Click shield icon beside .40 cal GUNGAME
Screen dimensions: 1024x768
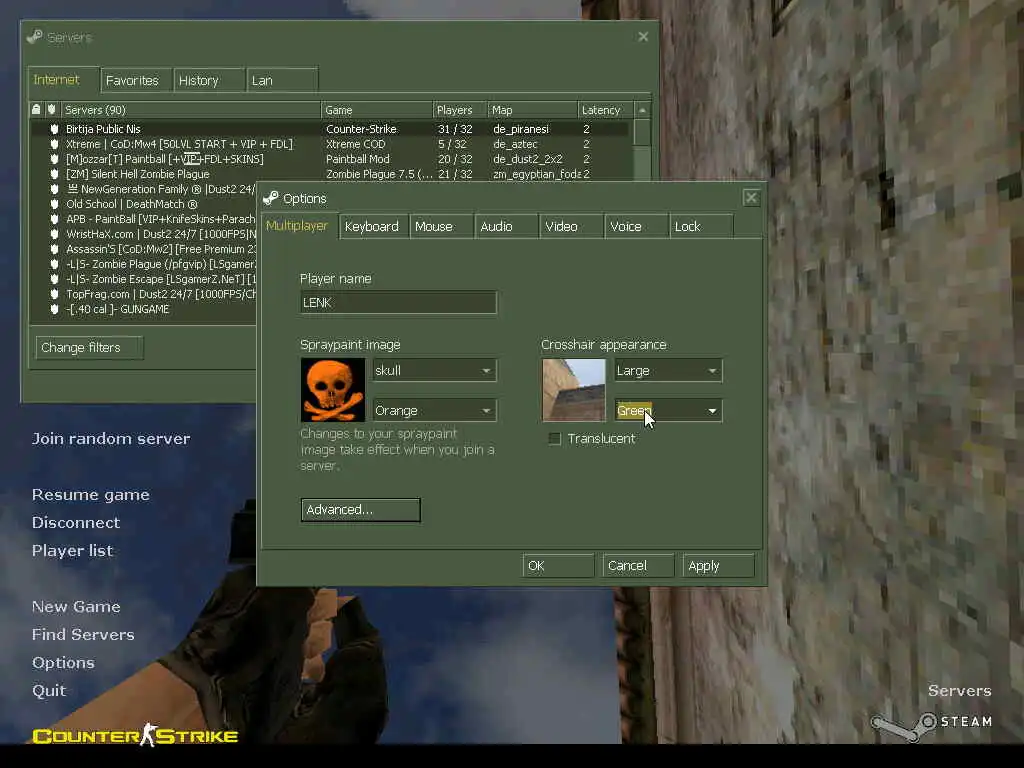point(54,310)
